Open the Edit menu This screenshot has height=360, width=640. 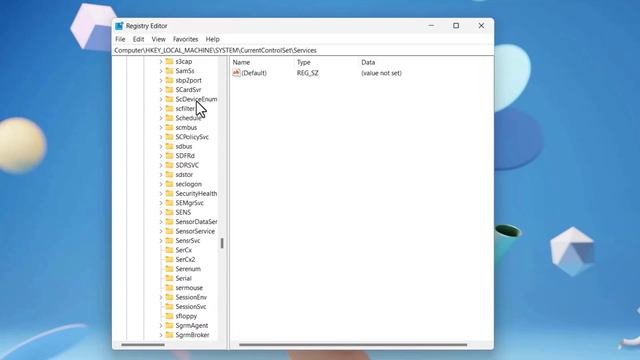(x=138, y=39)
